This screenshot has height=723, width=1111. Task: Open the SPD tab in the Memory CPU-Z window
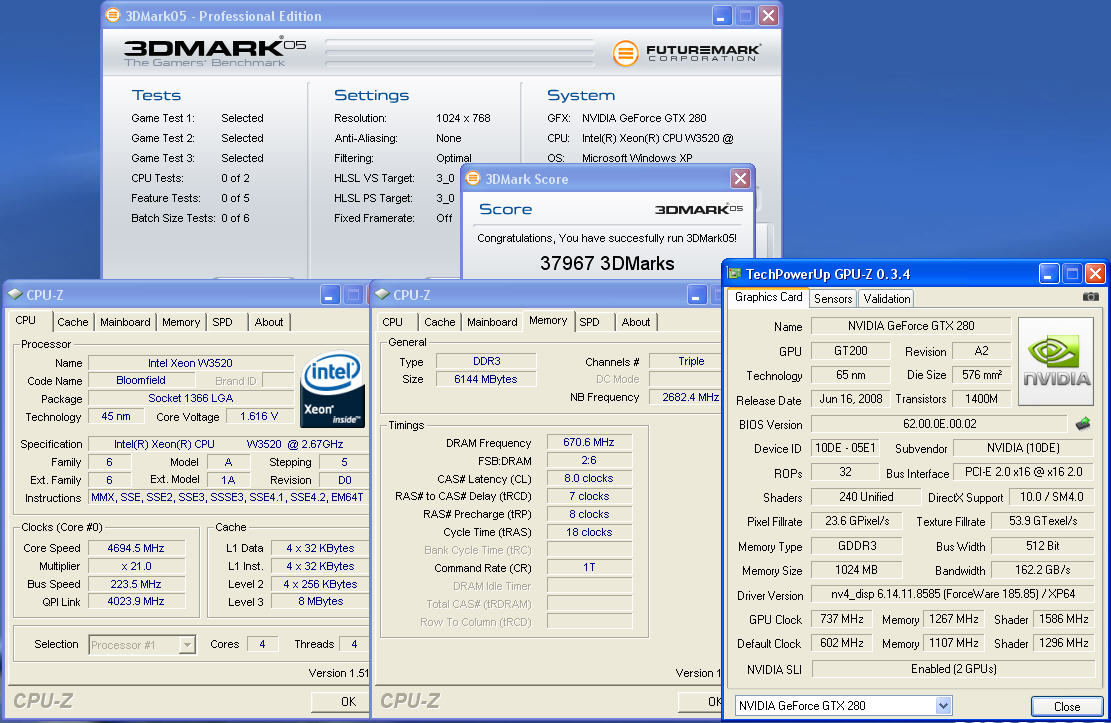(x=590, y=322)
